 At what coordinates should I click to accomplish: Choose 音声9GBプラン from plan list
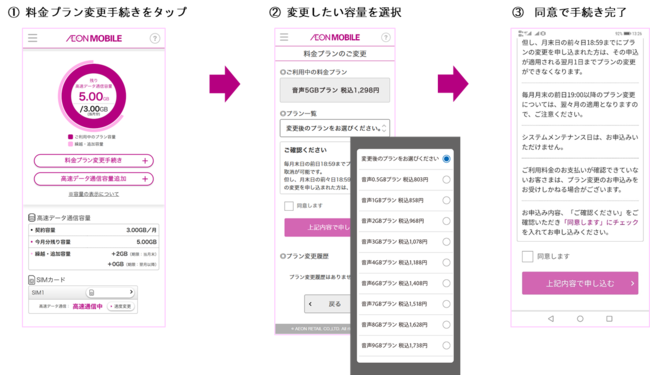pos(405,346)
